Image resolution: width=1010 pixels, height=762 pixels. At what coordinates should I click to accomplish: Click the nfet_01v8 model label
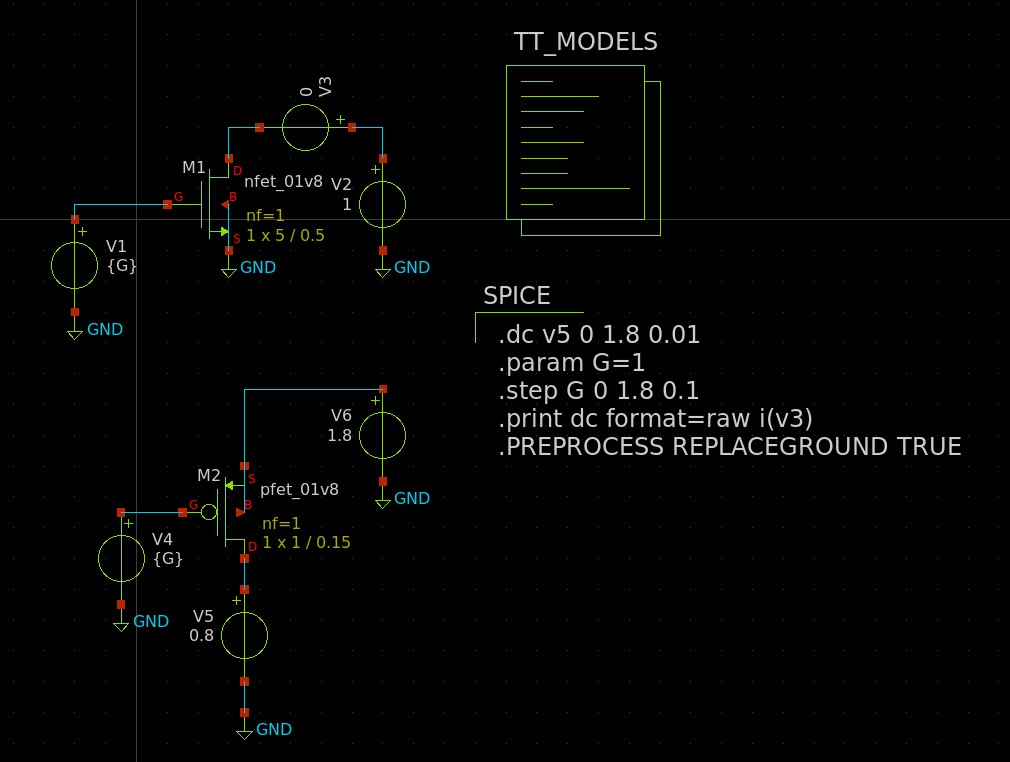[283, 182]
